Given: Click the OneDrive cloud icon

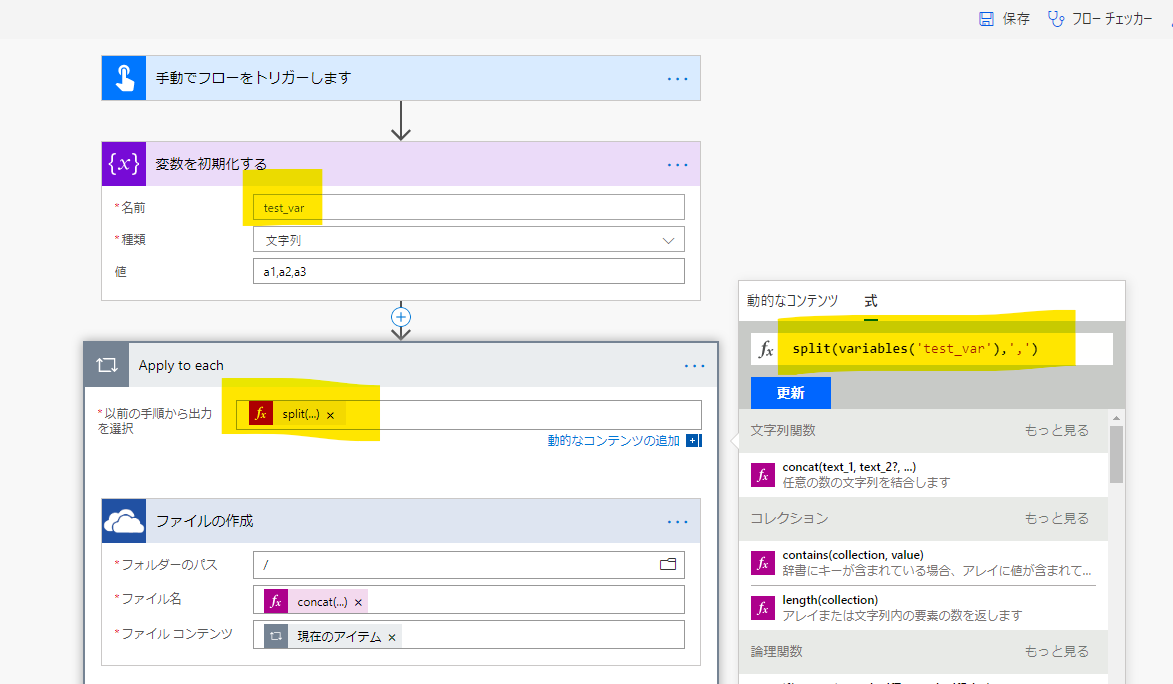Looking at the screenshot, I should pyautogui.click(x=124, y=521).
